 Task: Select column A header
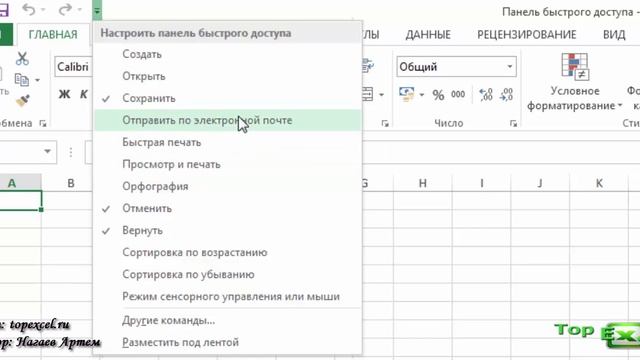click(20, 183)
